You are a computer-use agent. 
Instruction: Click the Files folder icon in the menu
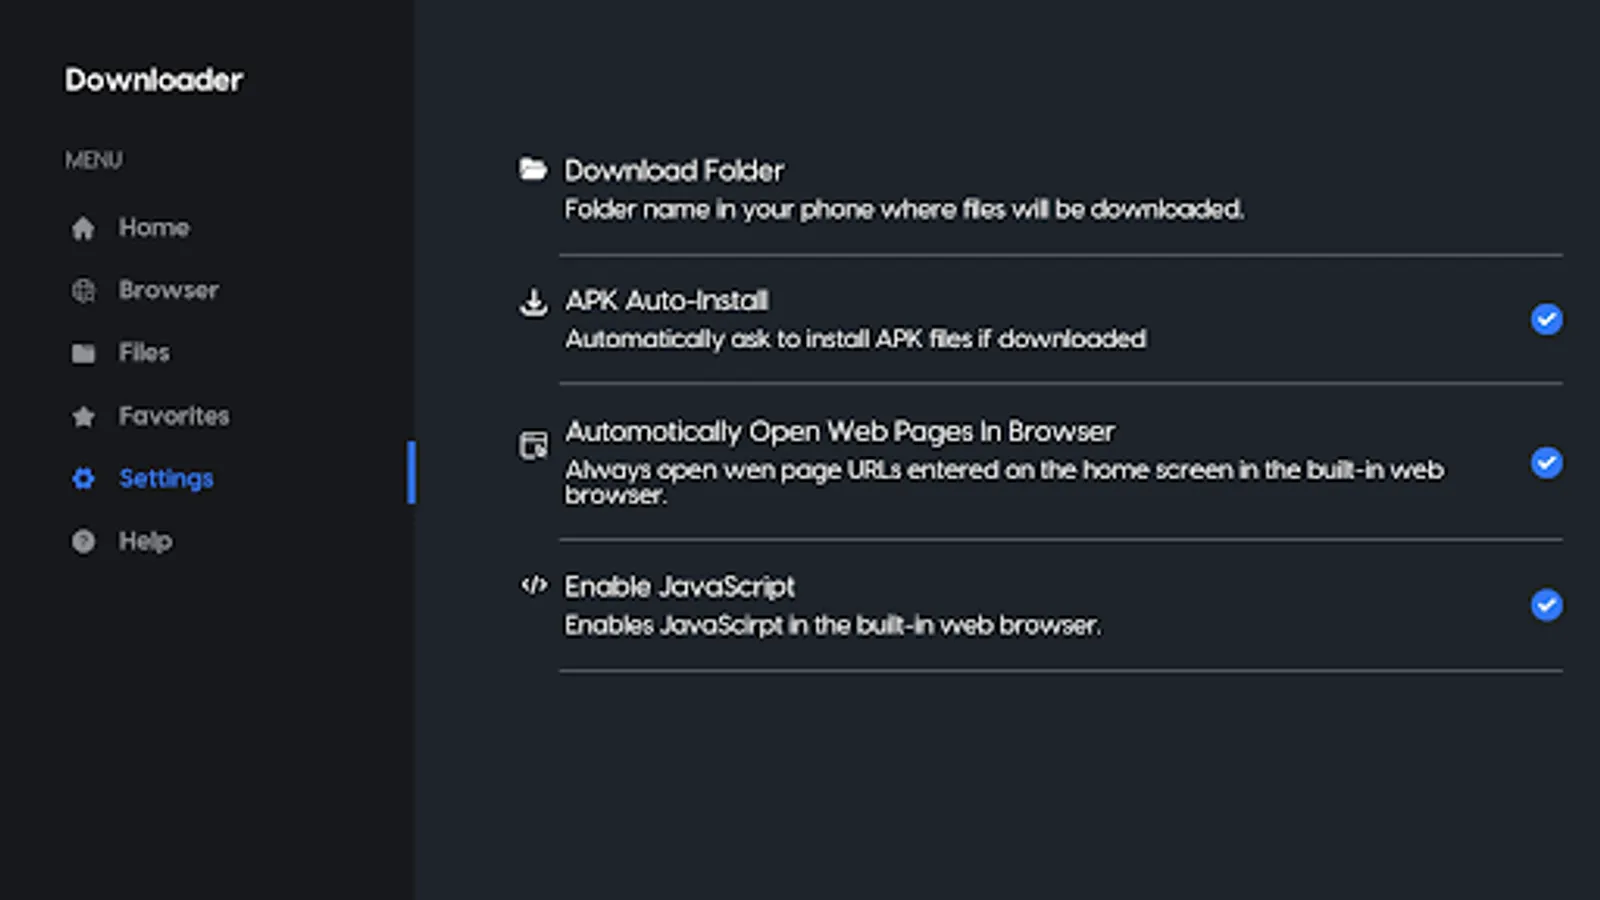(84, 352)
